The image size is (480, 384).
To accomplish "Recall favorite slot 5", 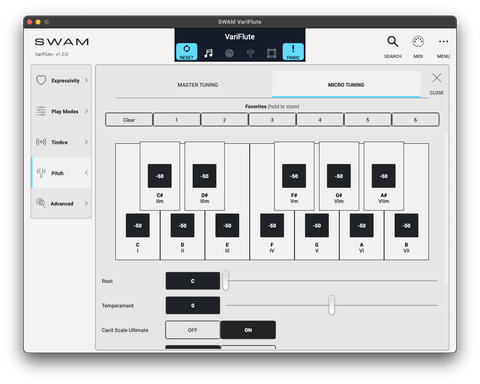I will tap(367, 120).
